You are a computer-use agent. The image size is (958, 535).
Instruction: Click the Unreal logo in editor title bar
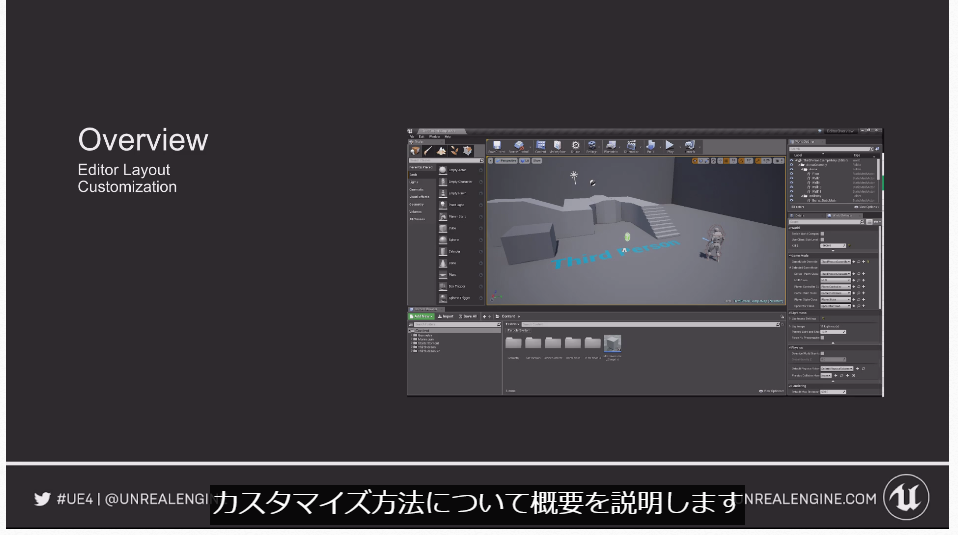(x=410, y=131)
